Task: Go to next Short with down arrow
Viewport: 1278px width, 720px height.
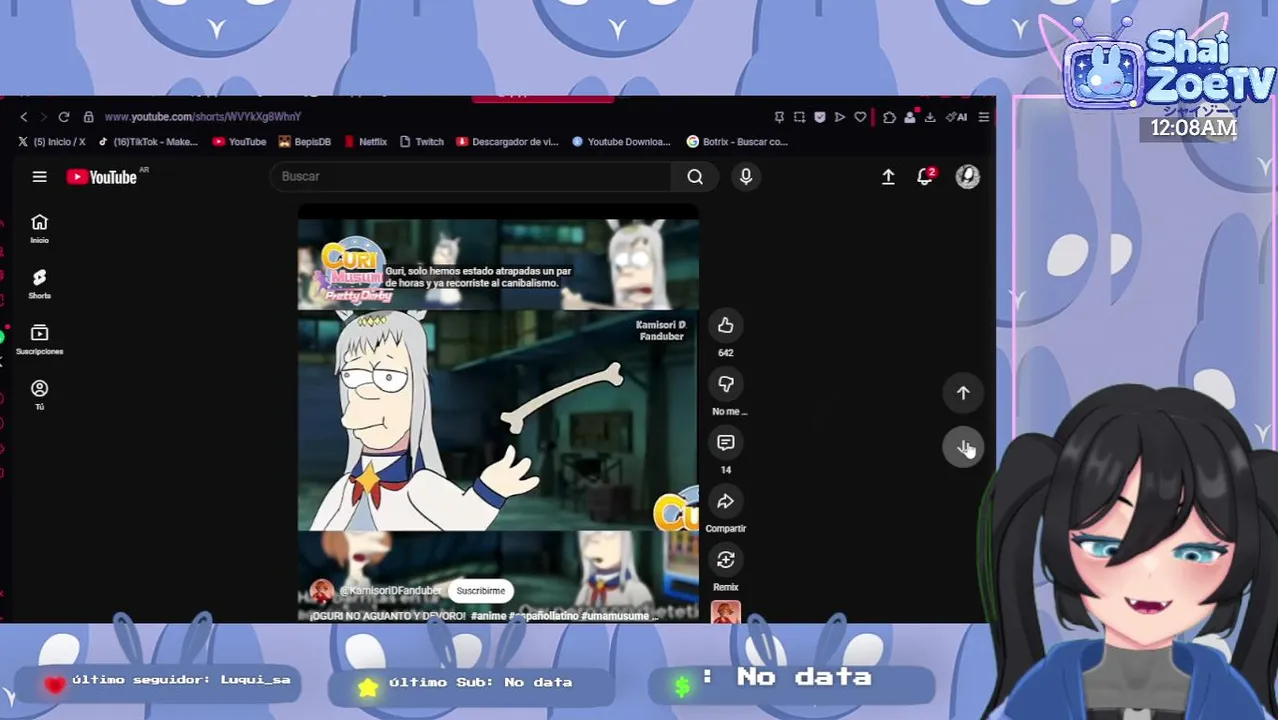Action: (x=963, y=447)
